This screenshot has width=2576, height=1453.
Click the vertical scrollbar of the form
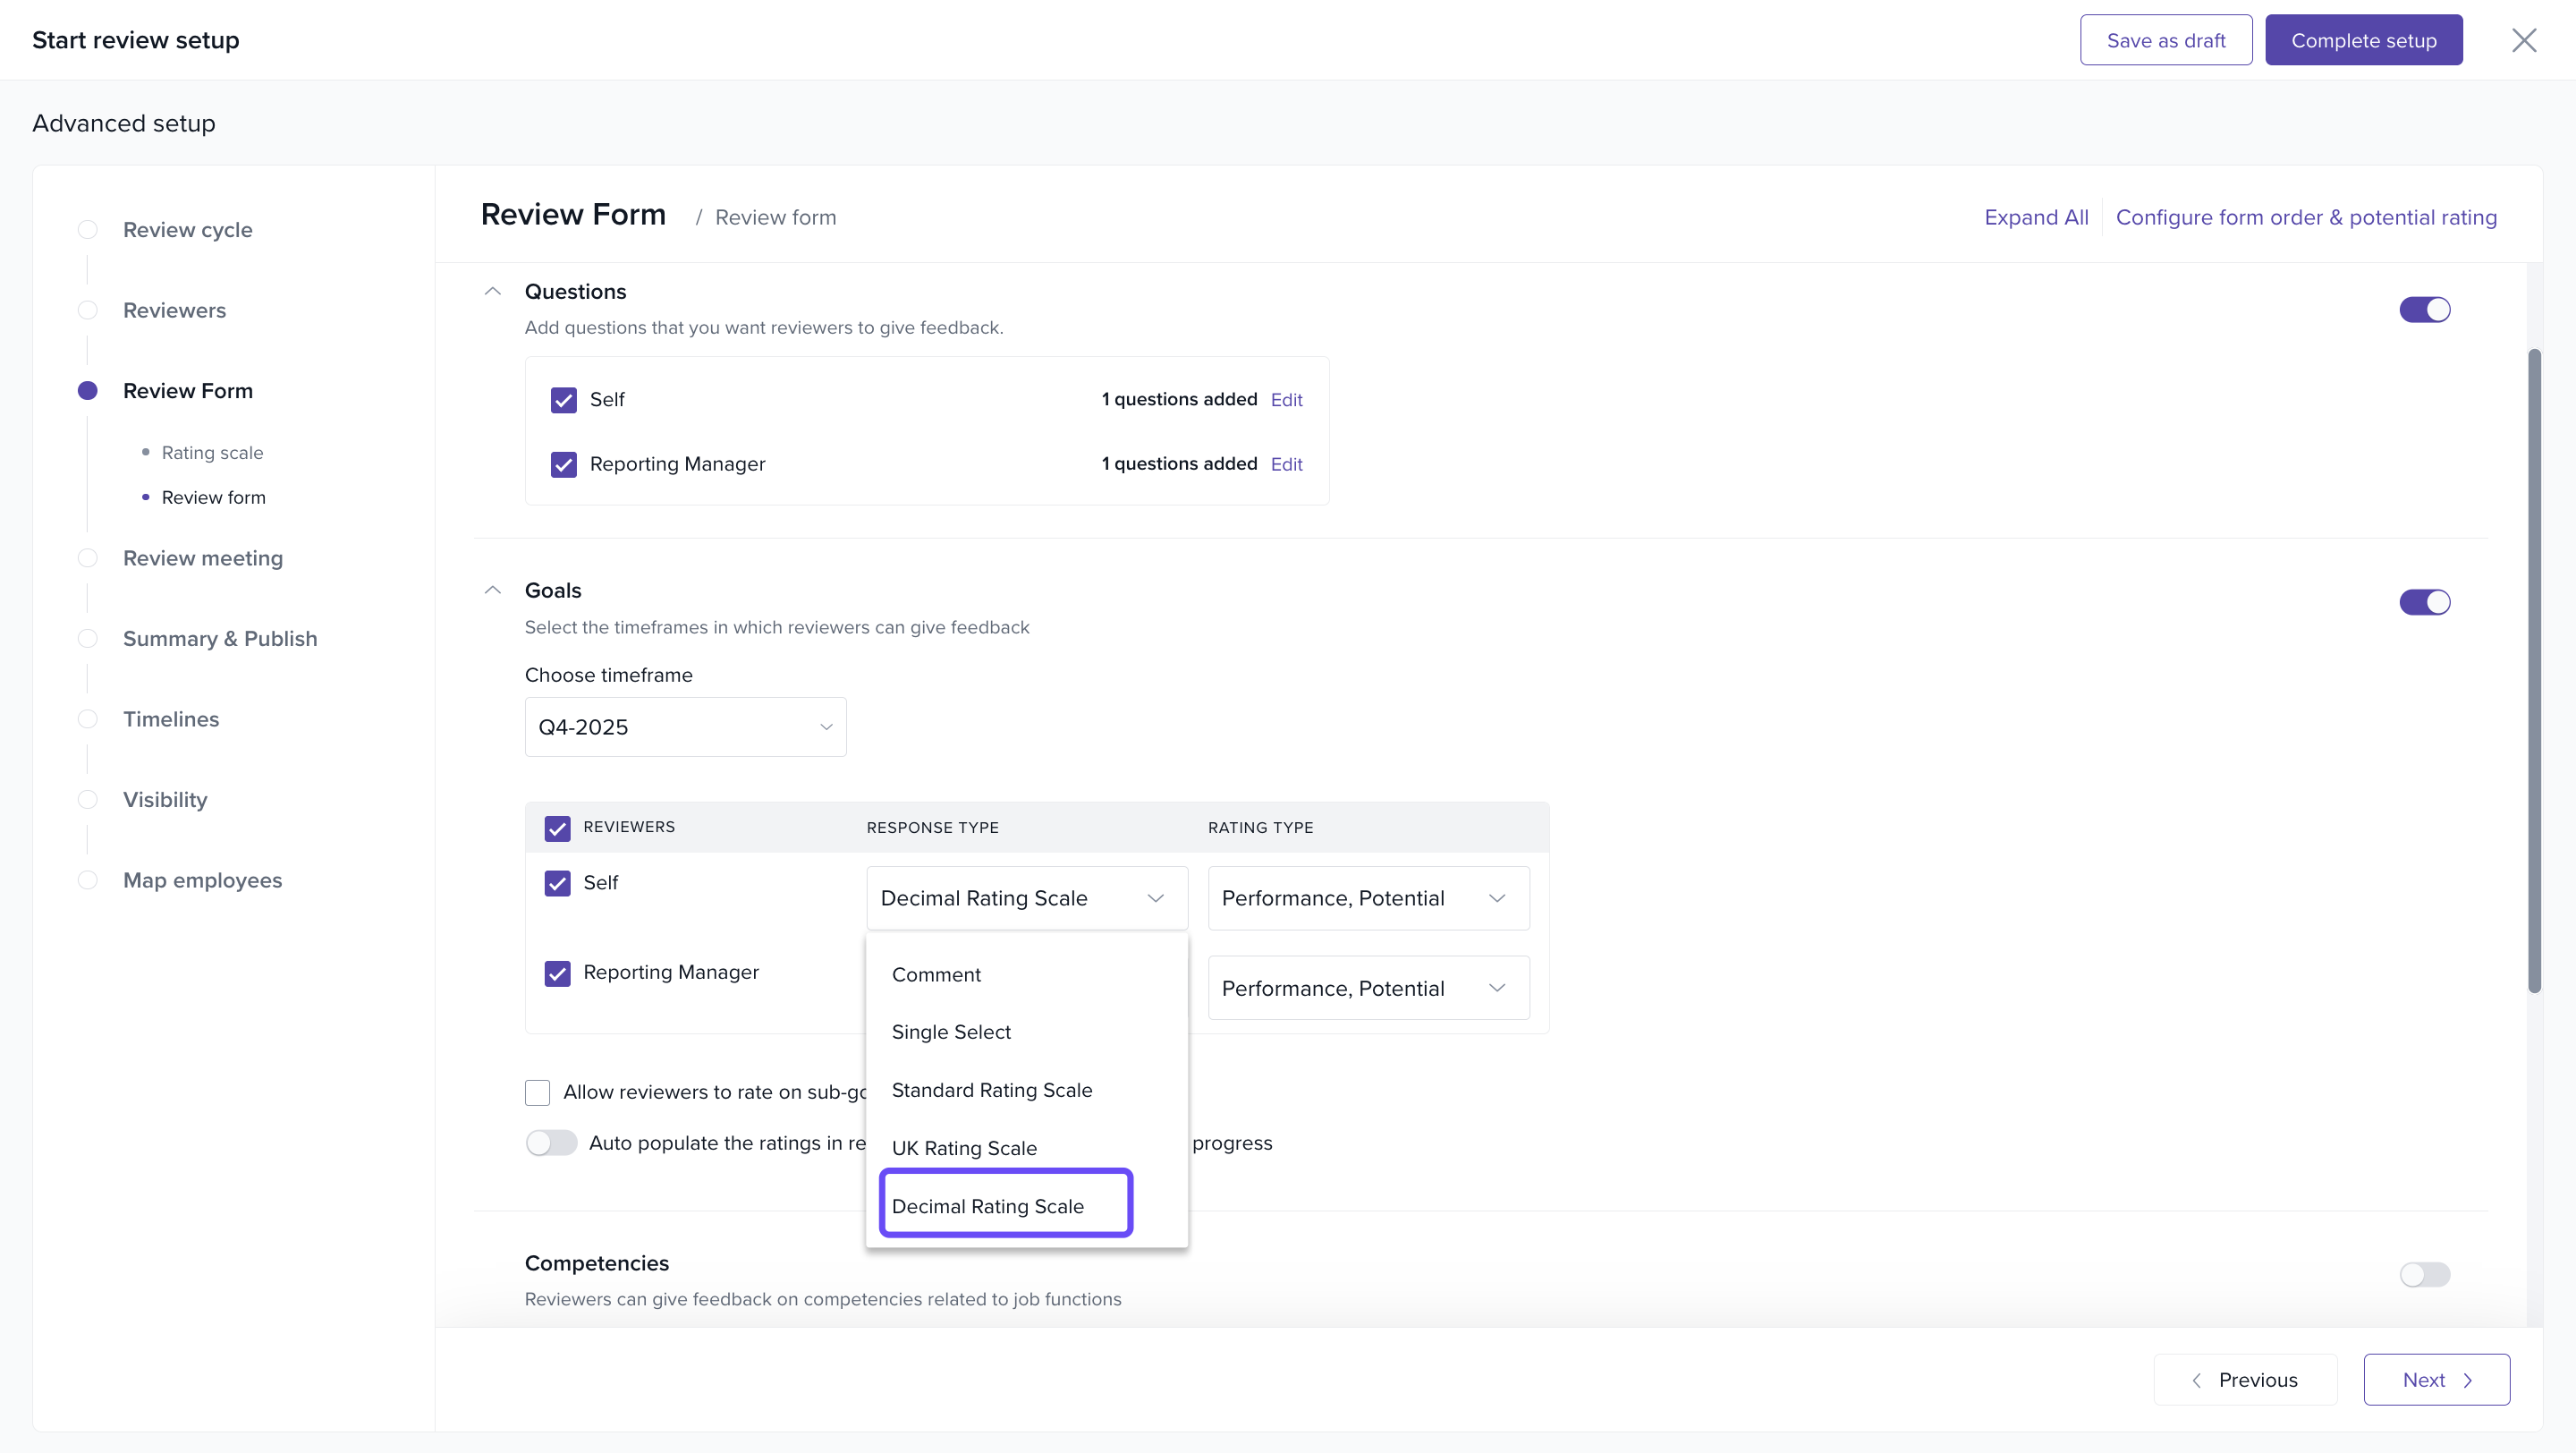[x=2534, y=670]
